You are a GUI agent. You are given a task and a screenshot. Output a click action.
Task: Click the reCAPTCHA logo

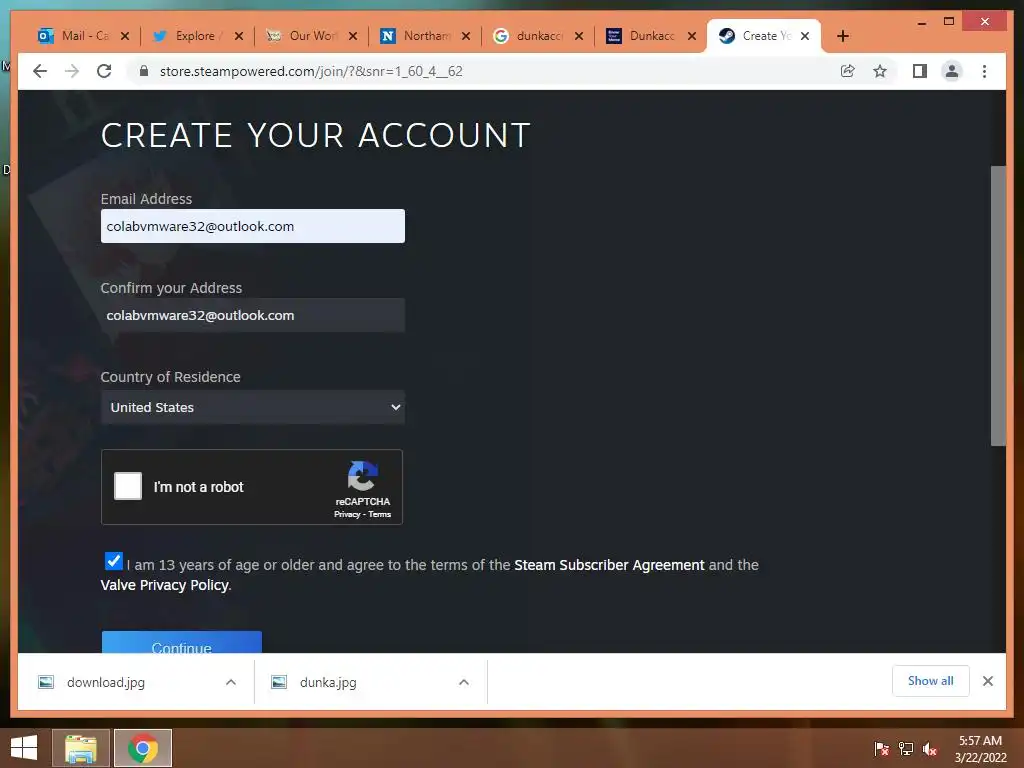362,476
